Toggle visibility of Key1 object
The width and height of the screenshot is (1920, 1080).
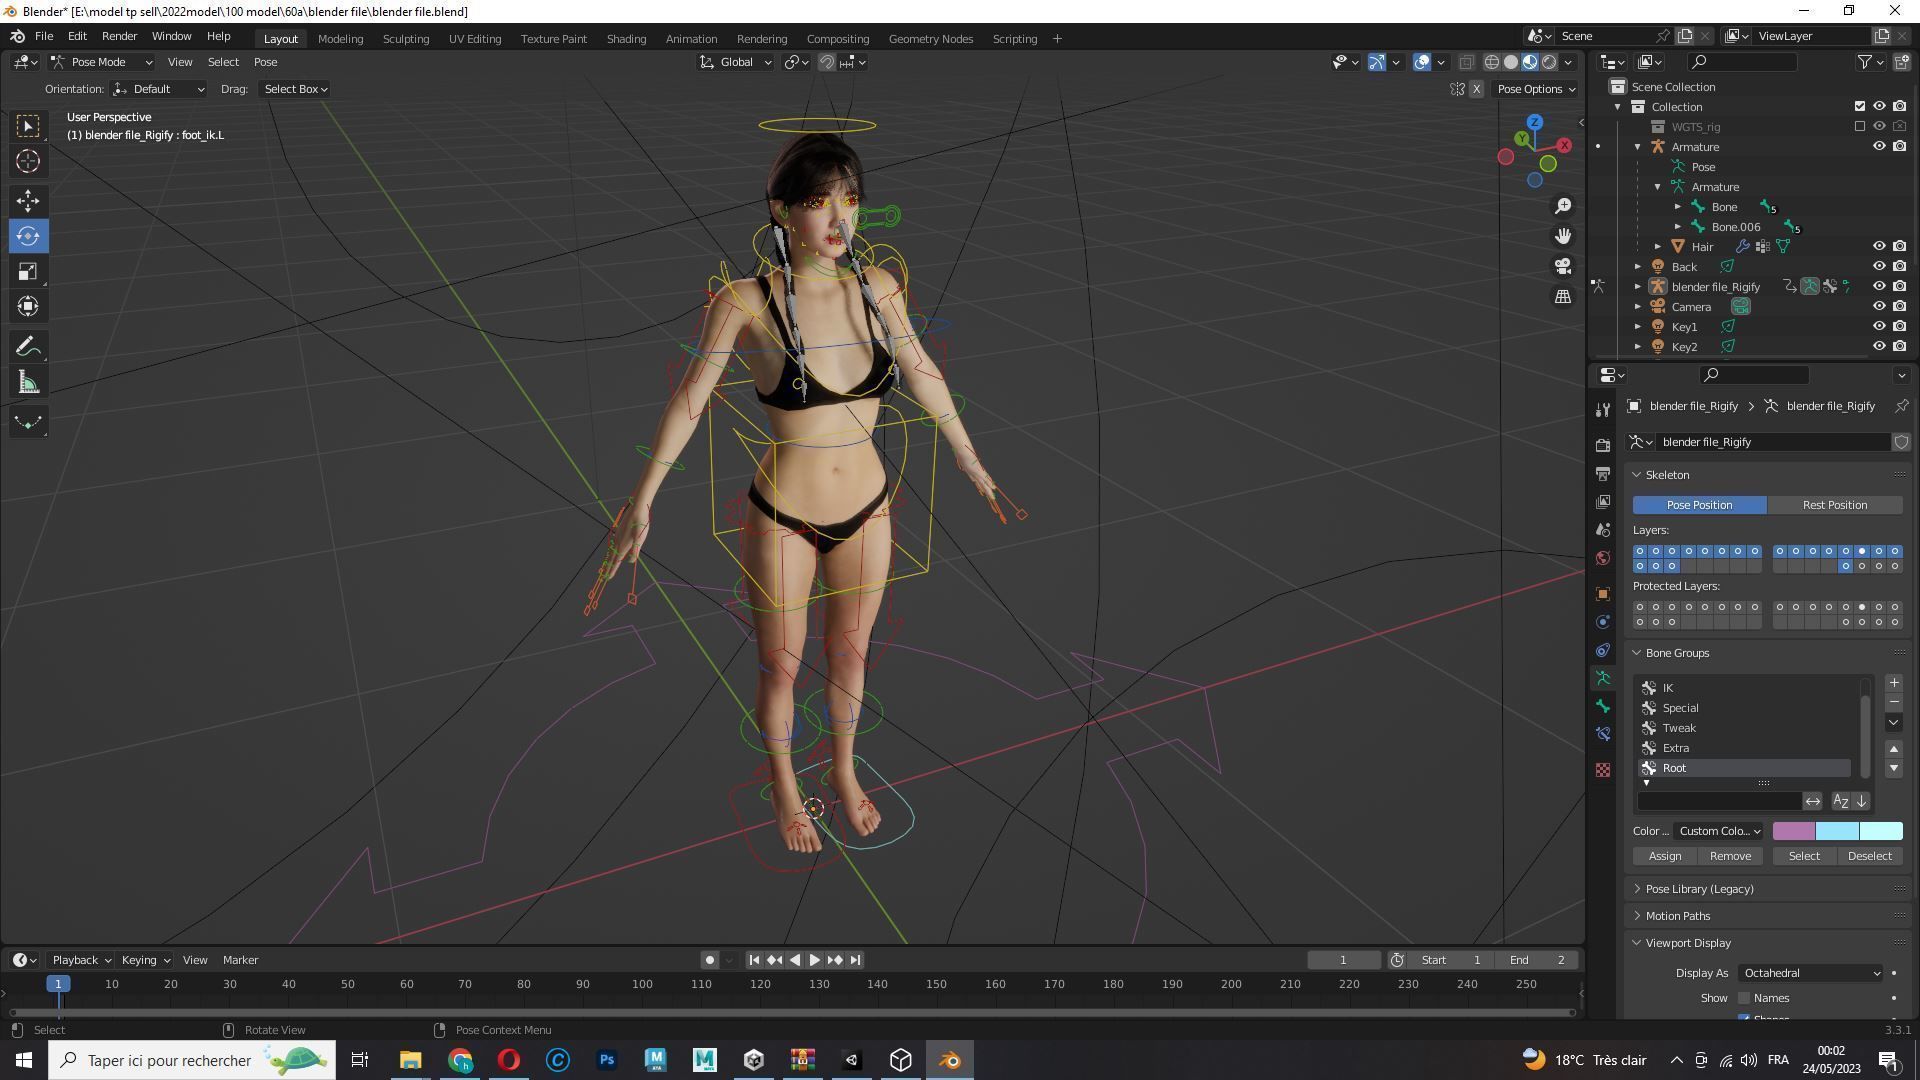[x=1878, y=327]
